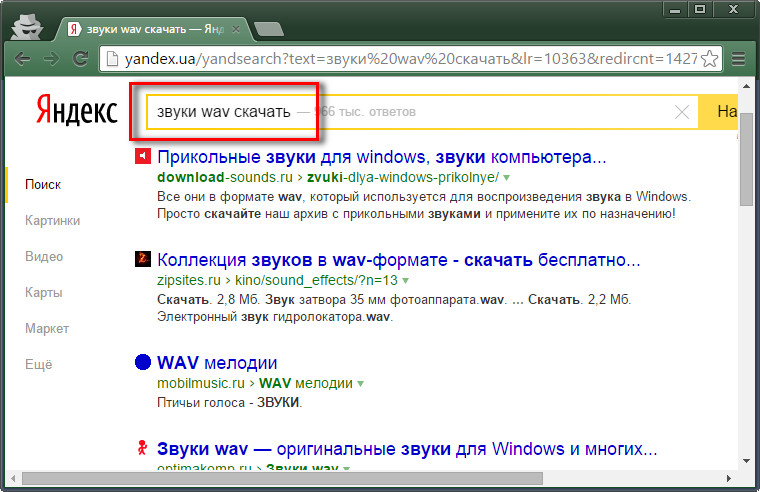Click the vertical scrollbar down arrow
This screenshot has height=492, width=760.
tap(746, 461)
